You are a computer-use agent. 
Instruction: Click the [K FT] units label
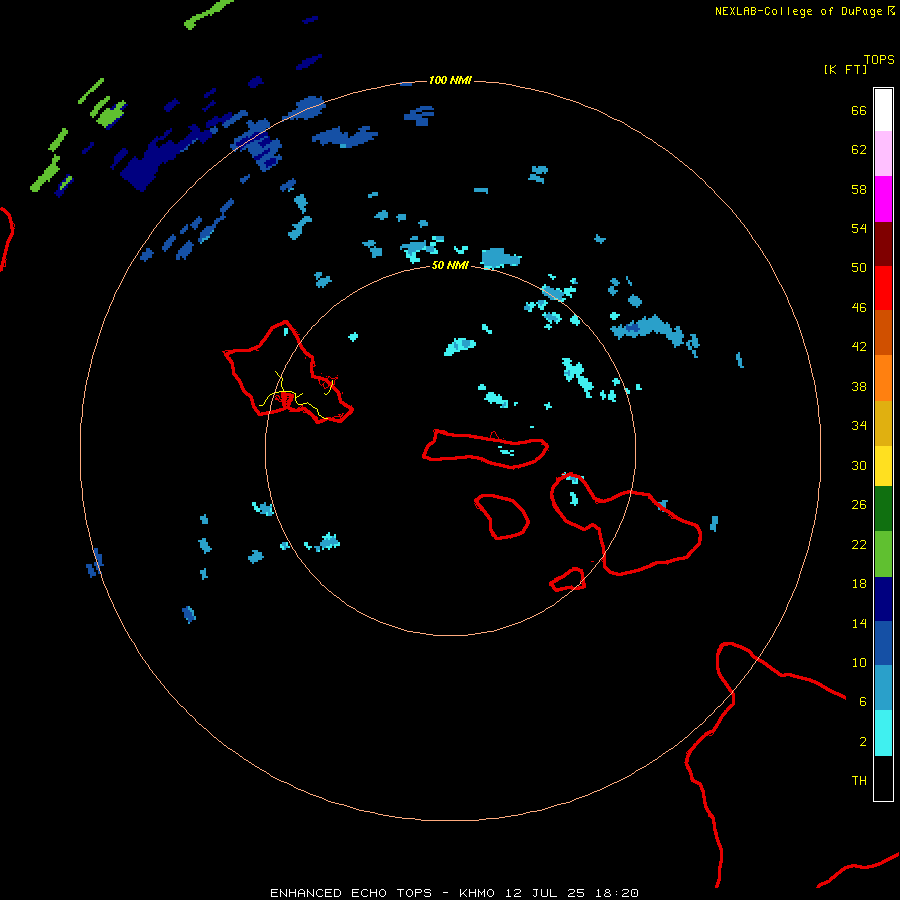(845, 69)
